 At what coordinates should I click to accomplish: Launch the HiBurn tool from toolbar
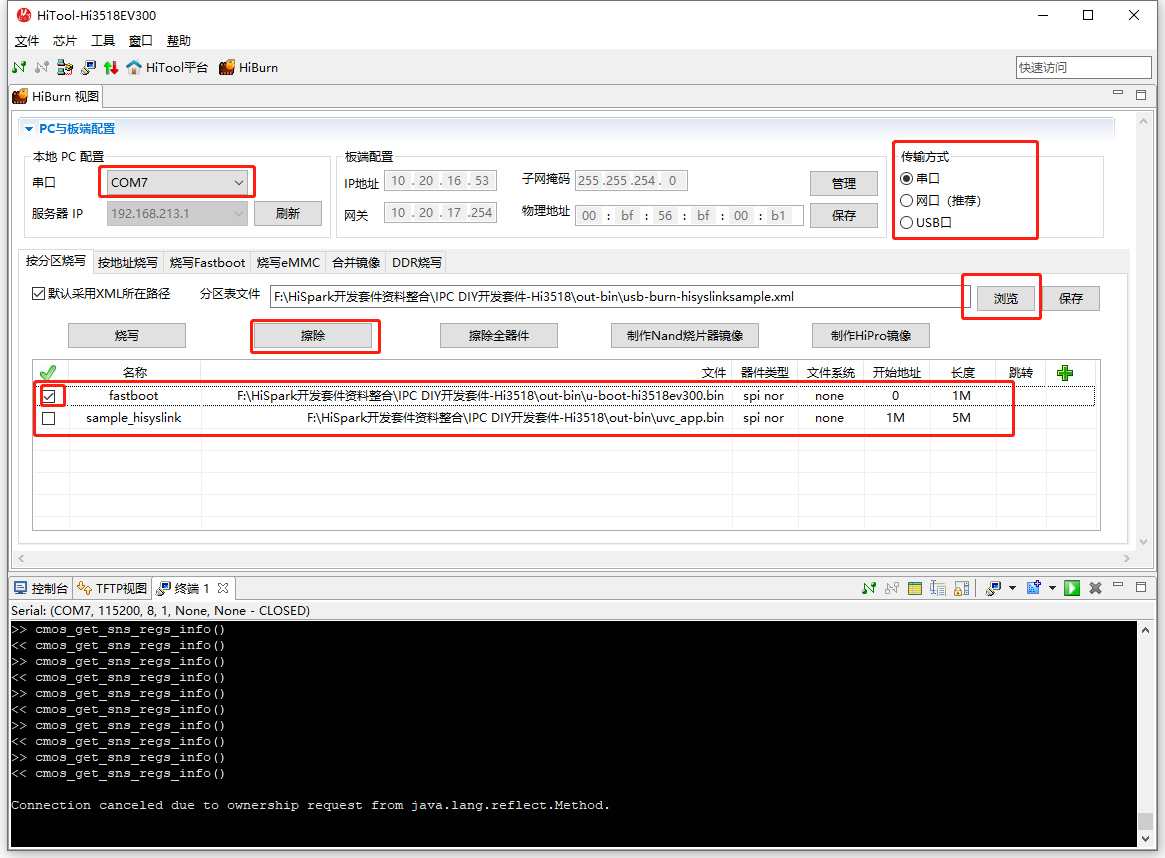point(248,68)
